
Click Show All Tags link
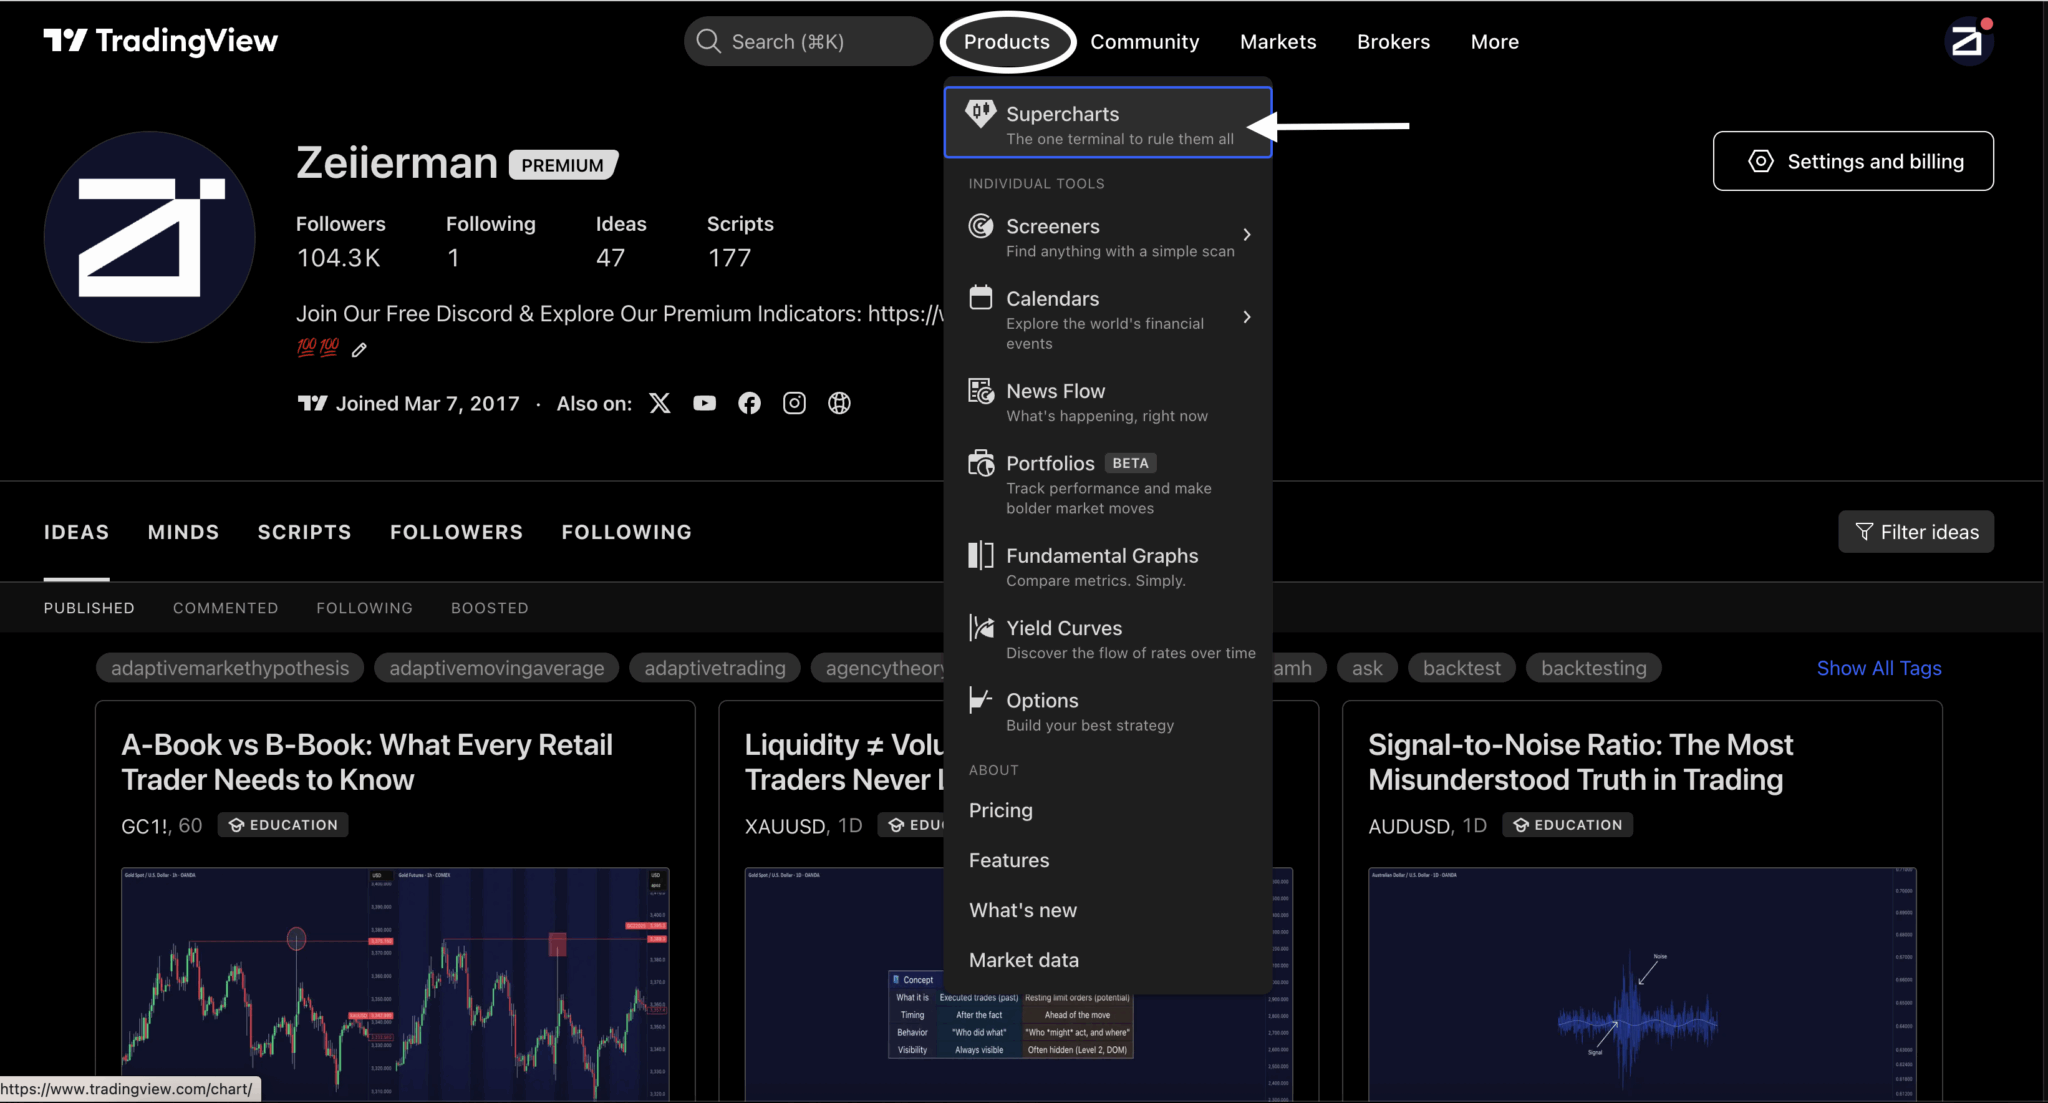1879,668
